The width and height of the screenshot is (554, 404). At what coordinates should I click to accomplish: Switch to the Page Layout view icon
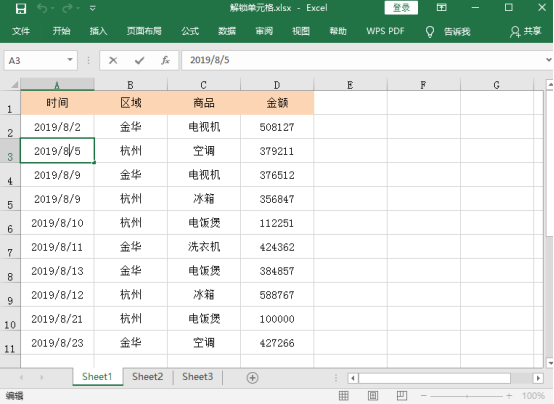(x=373, y=396)
